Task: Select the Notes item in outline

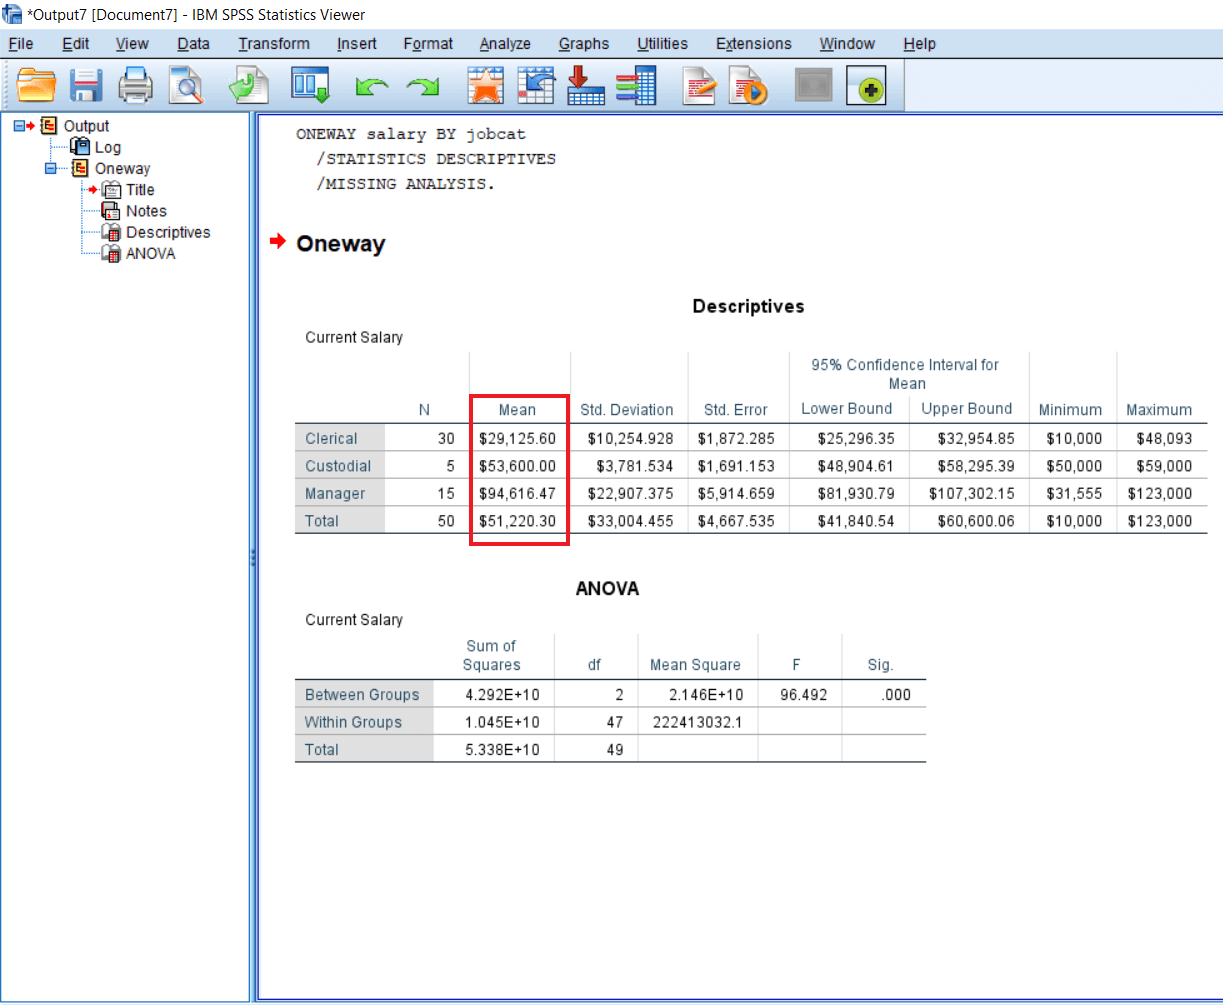Action: [146, 211]
